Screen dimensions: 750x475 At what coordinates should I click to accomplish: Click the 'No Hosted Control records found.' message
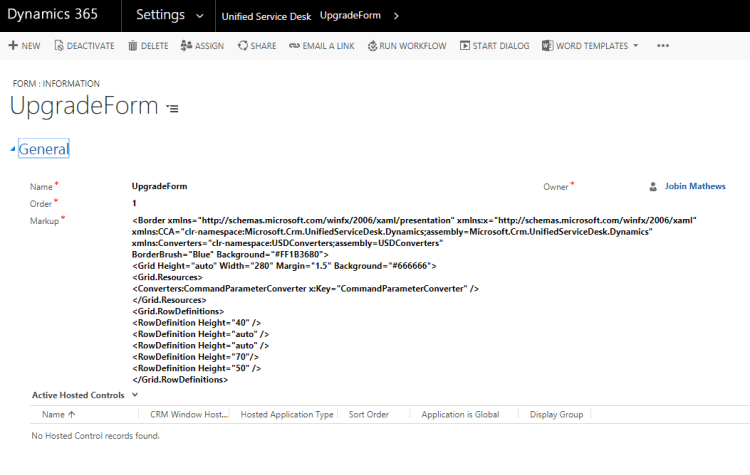pos(95,436)
